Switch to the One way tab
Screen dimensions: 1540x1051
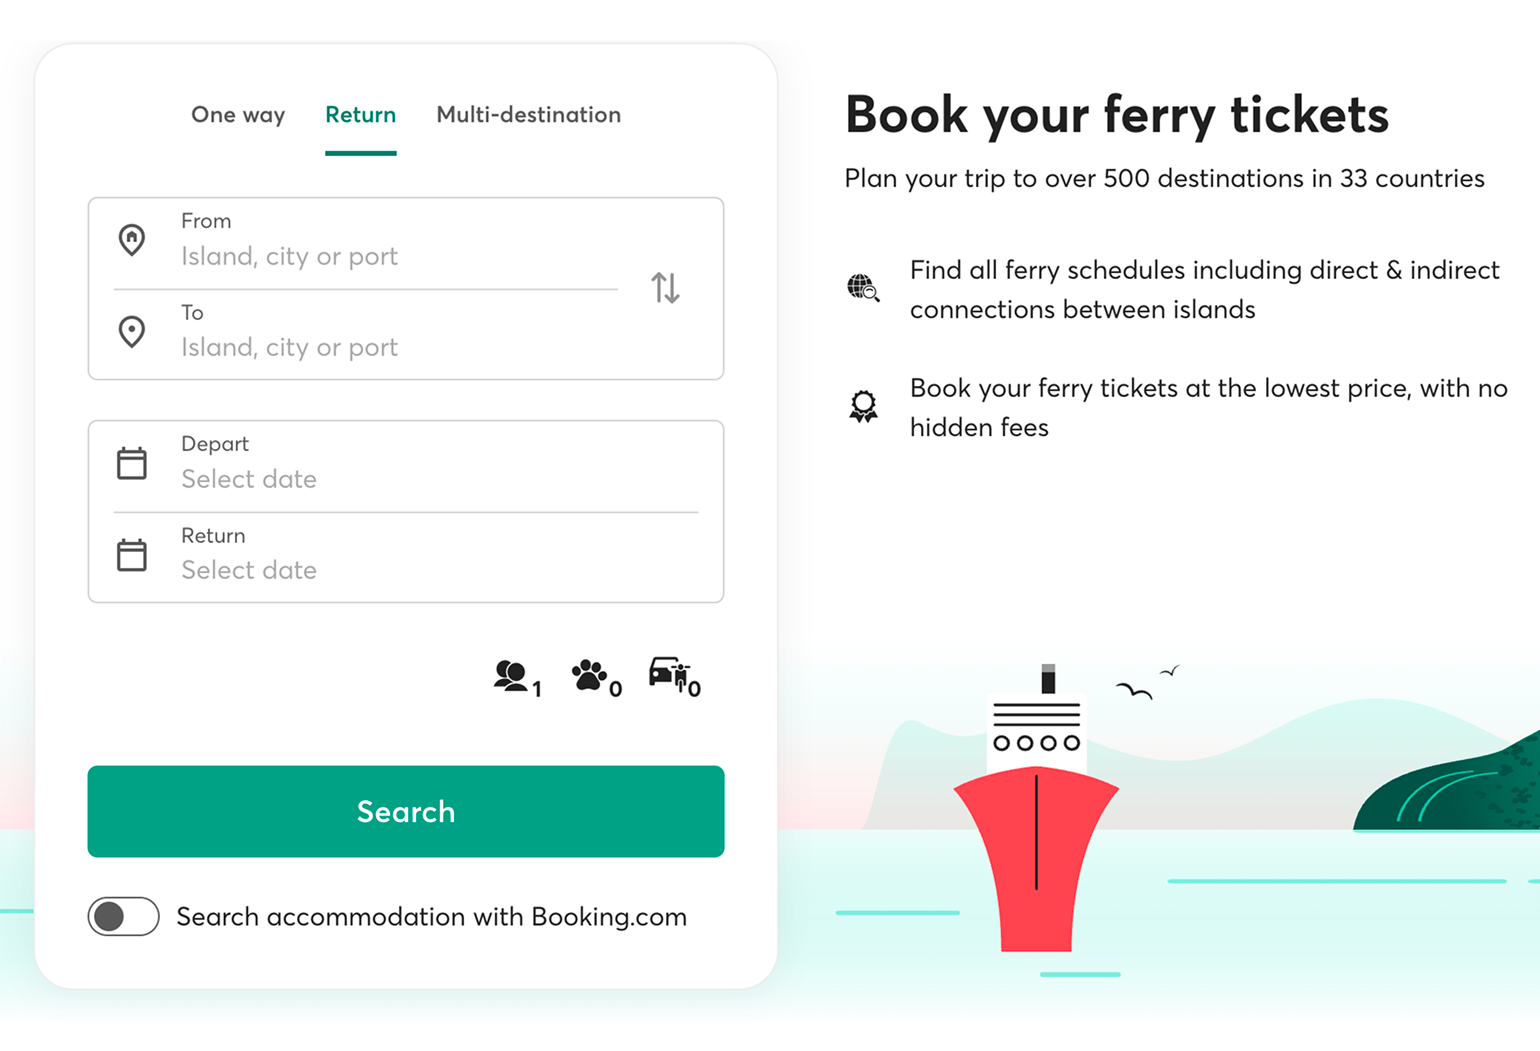(238, 115)
